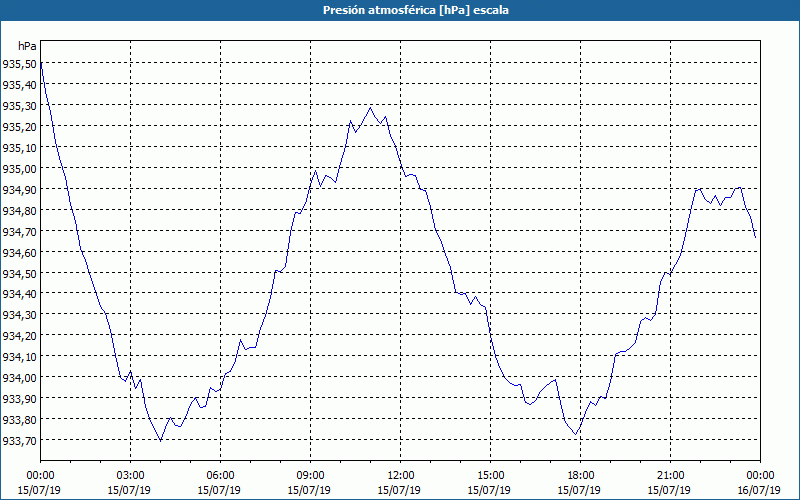The image size is (800, 500).
Task: Click the 935,30 y-axis label
Action: [x=19, y=106]
